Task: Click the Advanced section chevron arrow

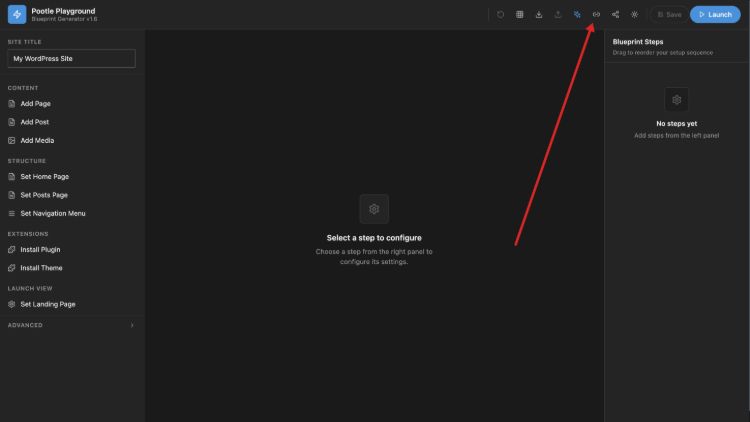Action: (x=132, y=325)
